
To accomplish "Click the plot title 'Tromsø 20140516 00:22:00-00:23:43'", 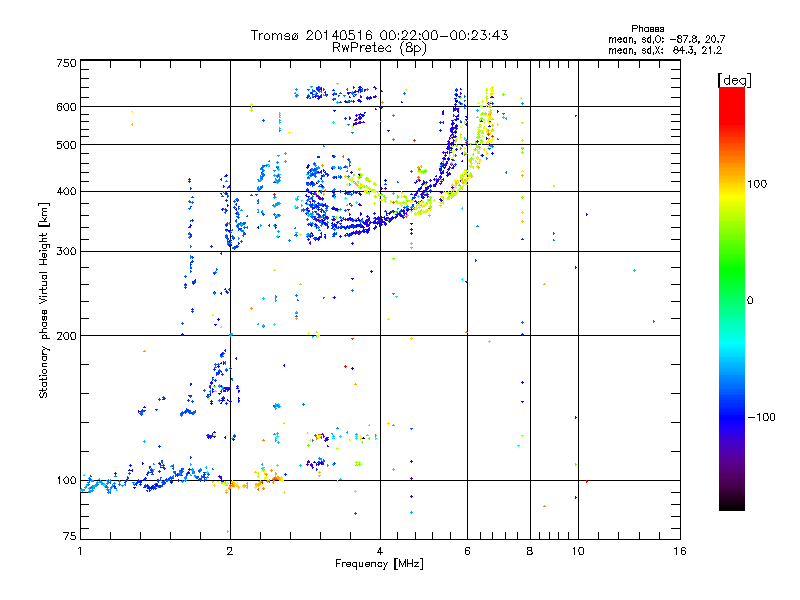I will coord(379,35).
